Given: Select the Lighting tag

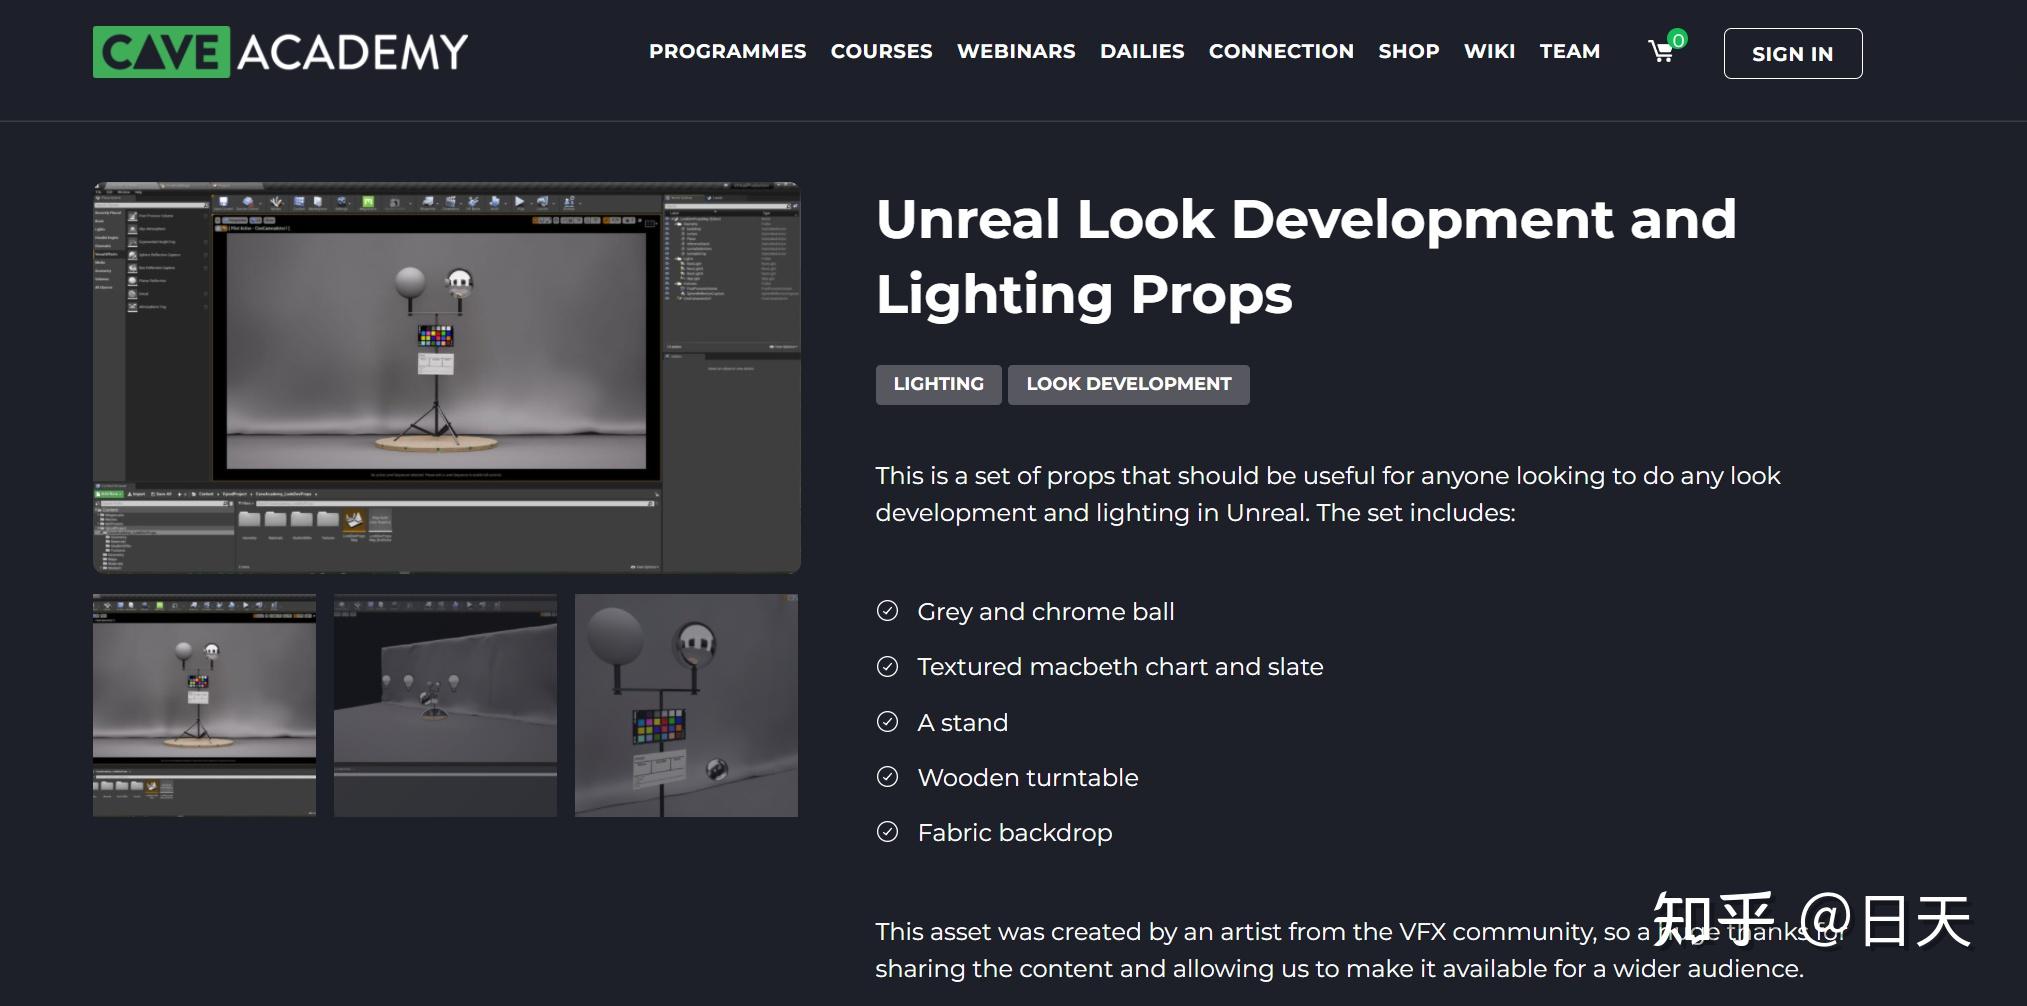Looking at the screenshot, I should (938, 384).
